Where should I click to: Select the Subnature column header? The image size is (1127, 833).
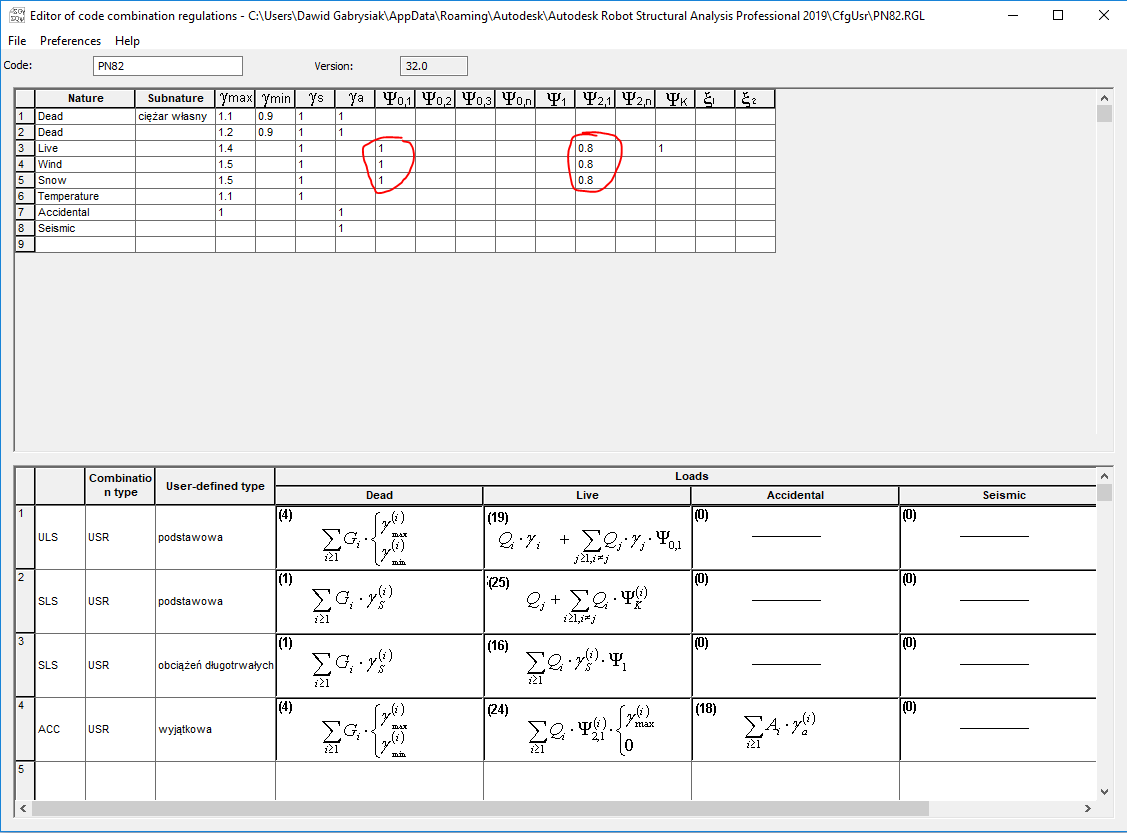click(x=175, y=98)
